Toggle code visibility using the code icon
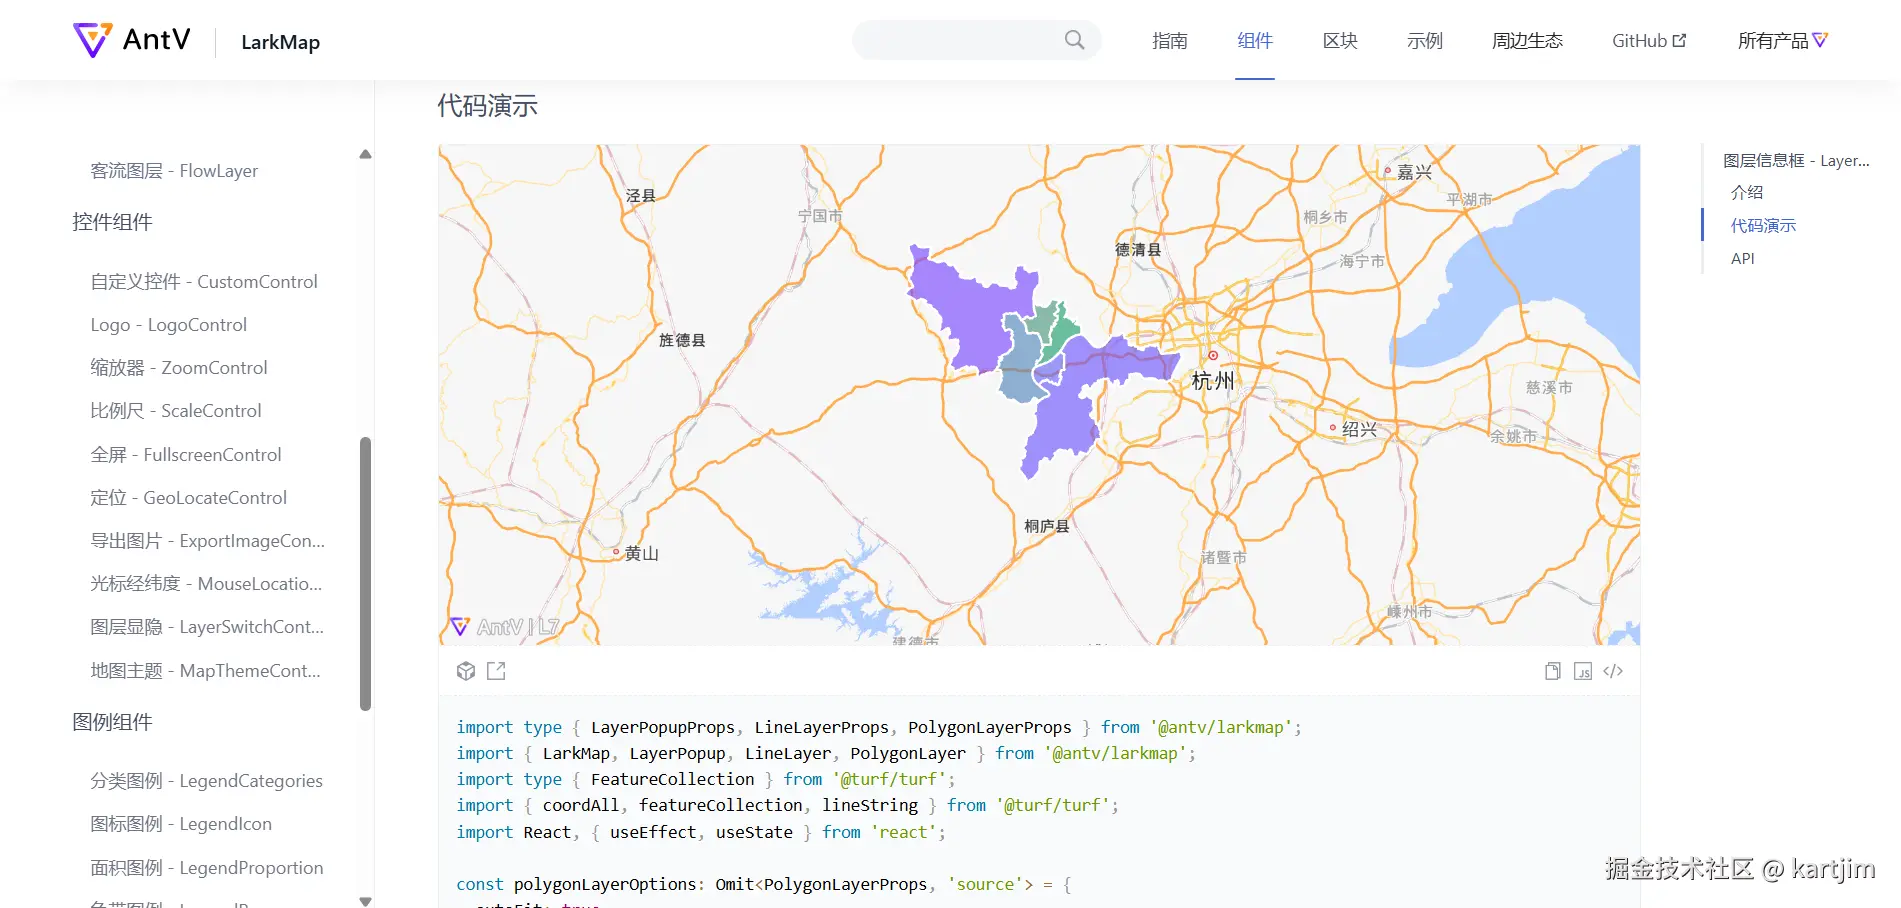The width and height of the screenshot is (1901, 908). (1613, 671)
